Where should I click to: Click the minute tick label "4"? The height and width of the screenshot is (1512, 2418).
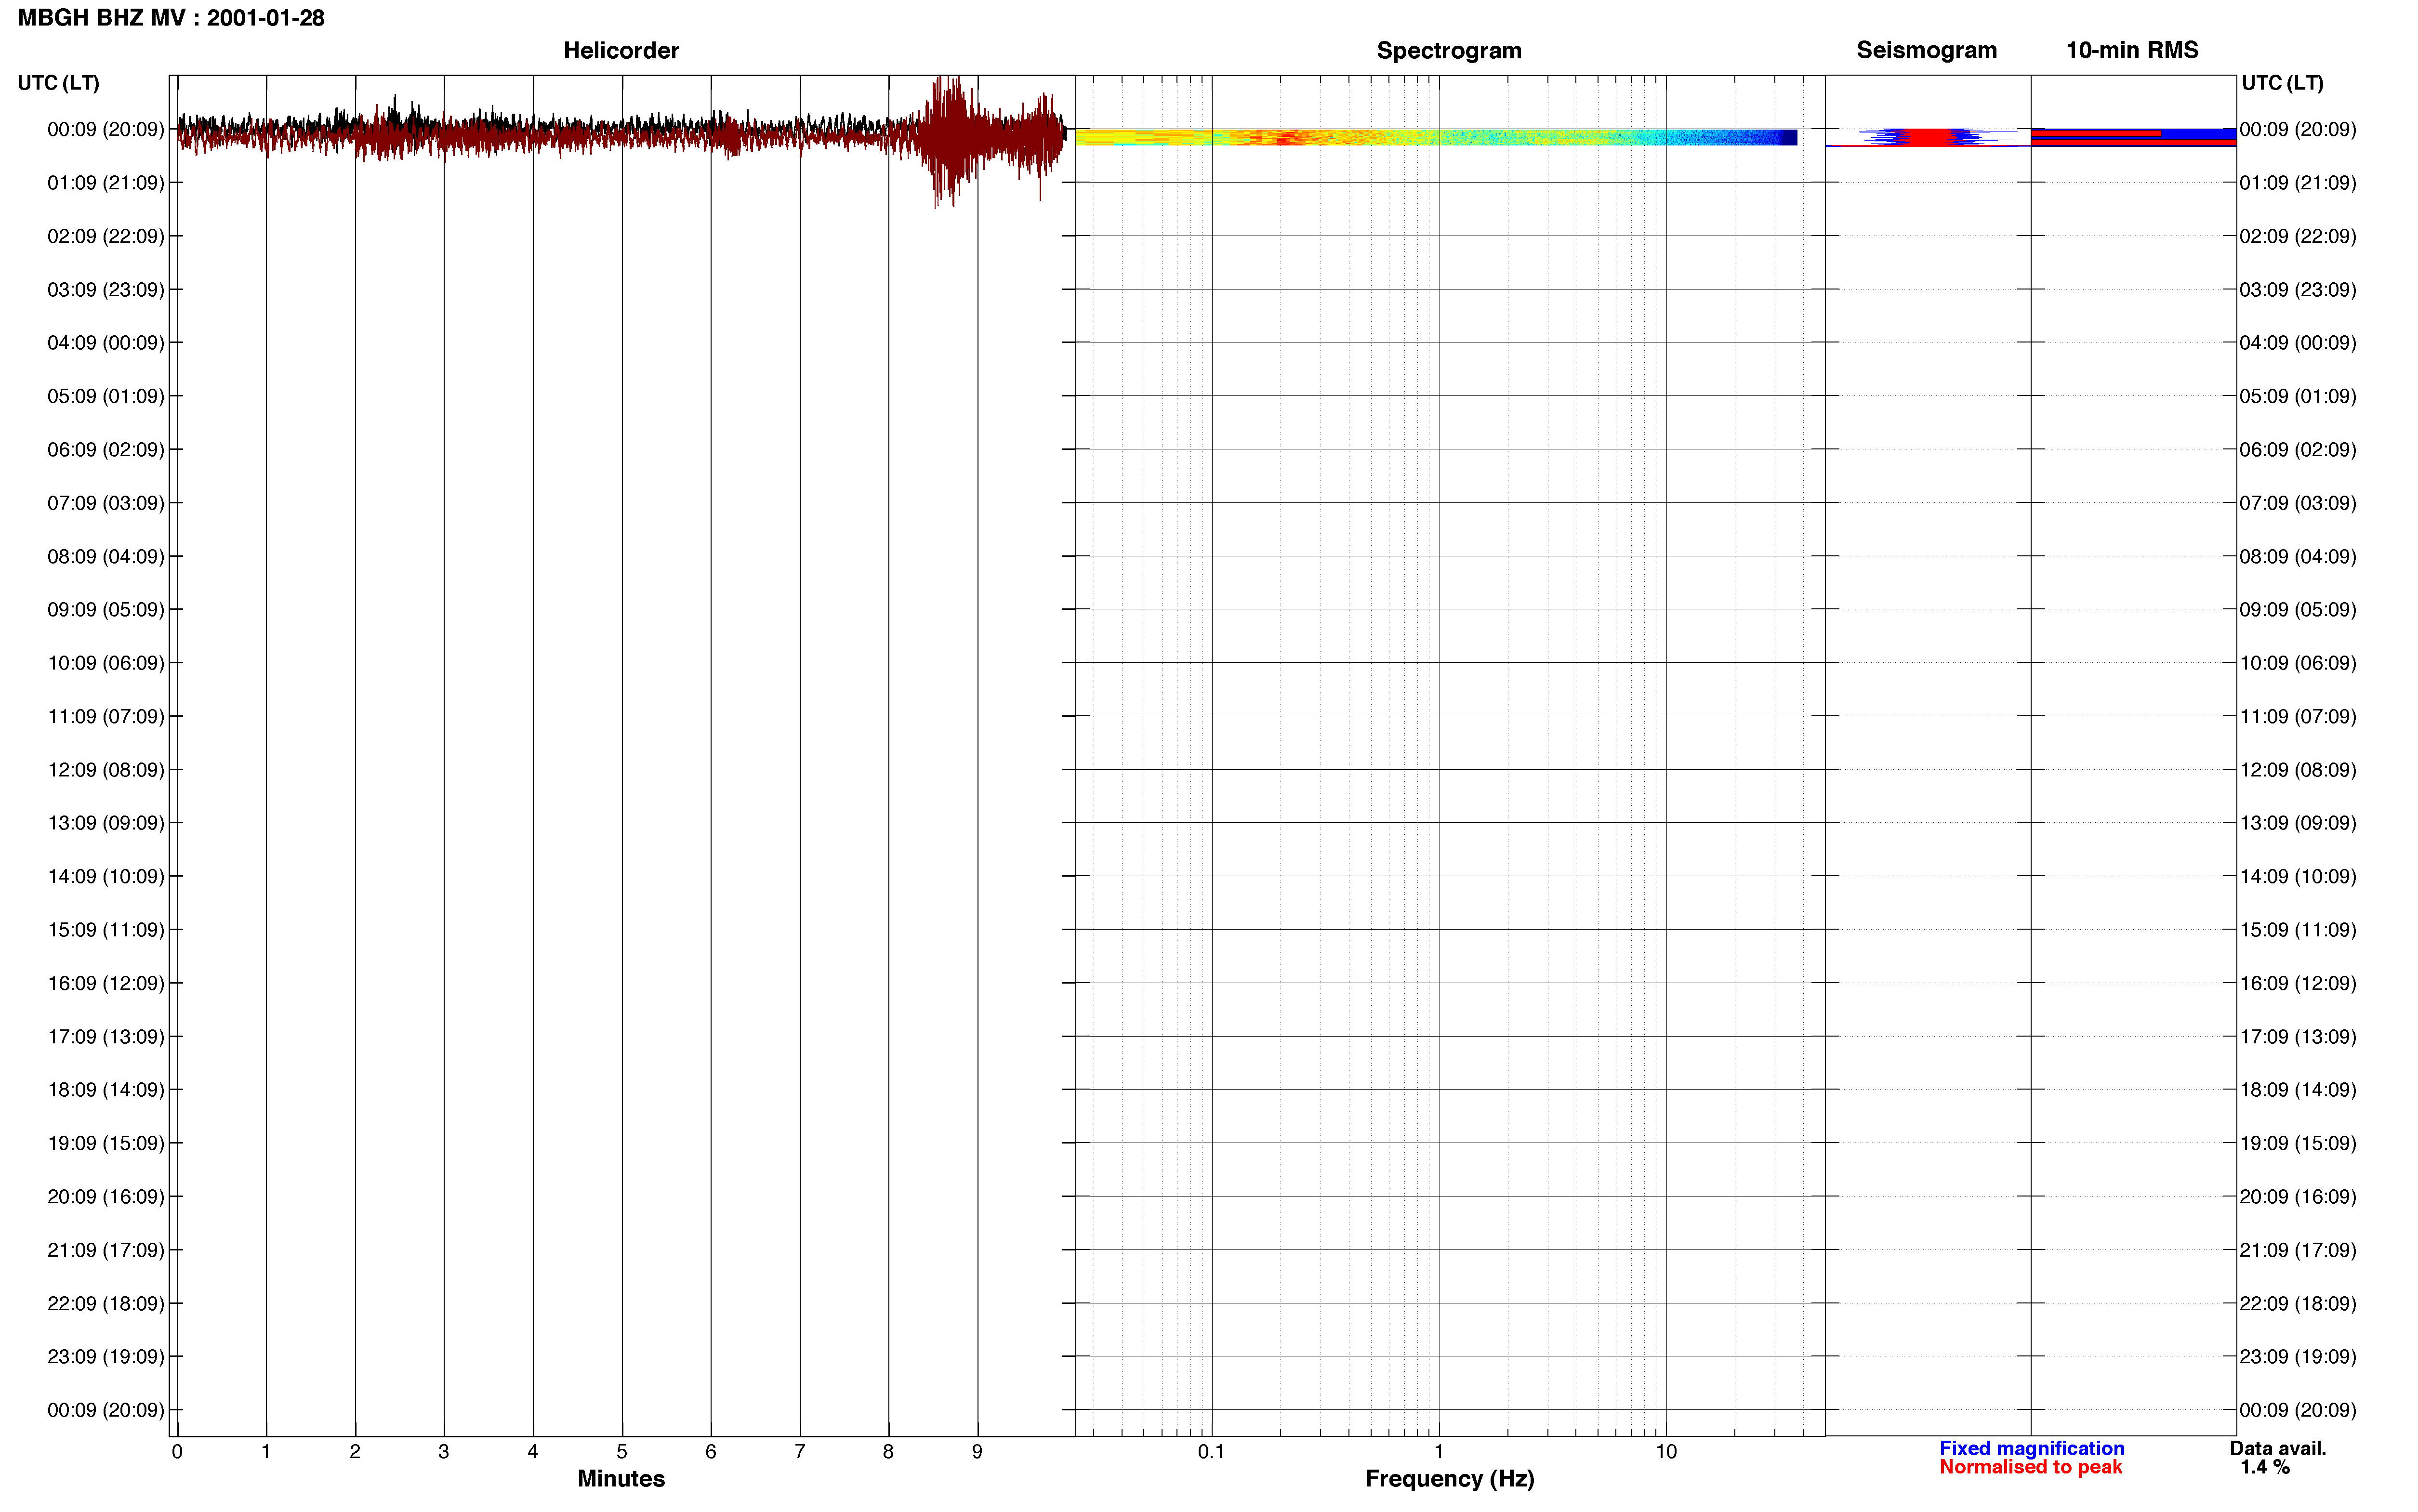[533, 1452]
